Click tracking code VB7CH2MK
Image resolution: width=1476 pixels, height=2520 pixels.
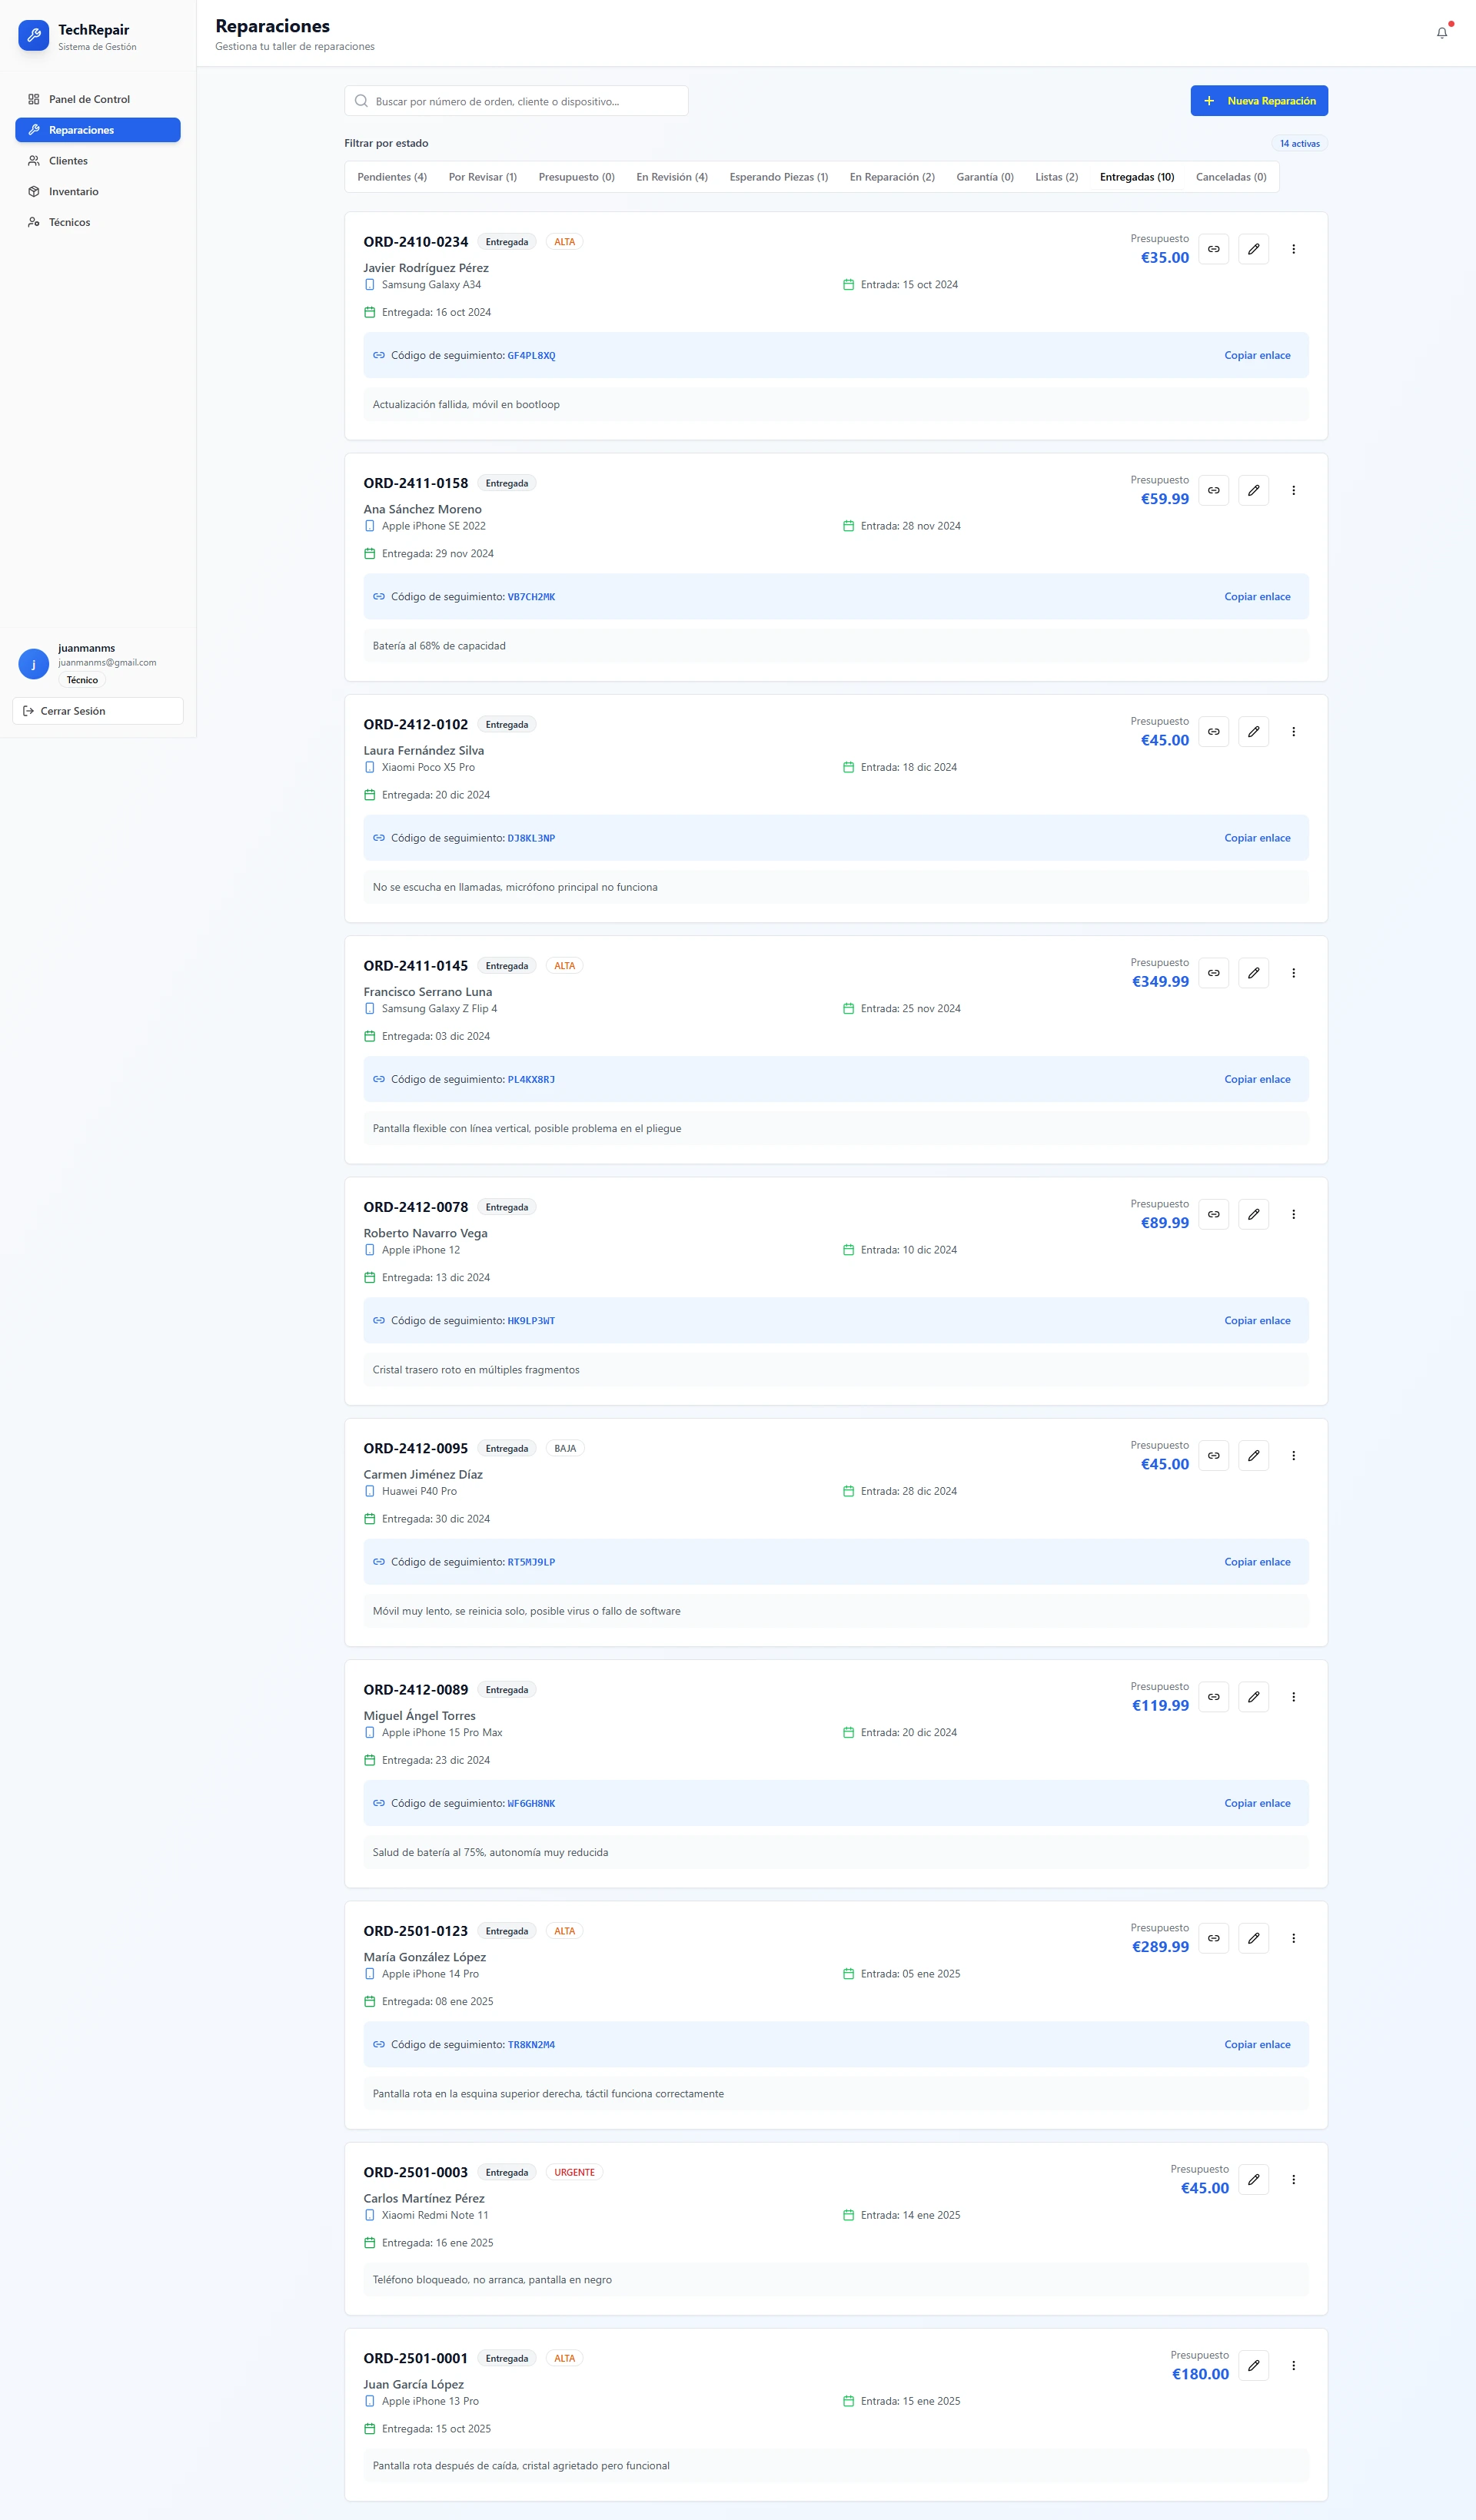pos(531,597)
